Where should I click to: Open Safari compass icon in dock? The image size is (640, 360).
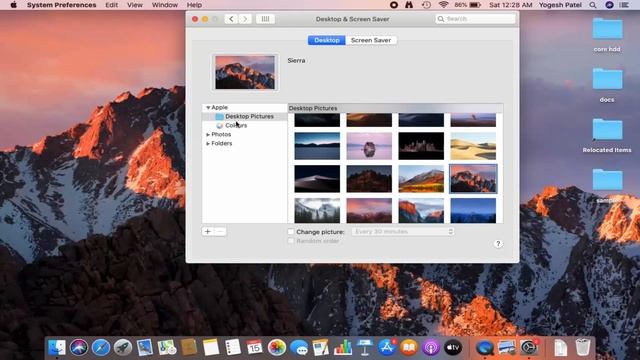(x=101, y=347)
